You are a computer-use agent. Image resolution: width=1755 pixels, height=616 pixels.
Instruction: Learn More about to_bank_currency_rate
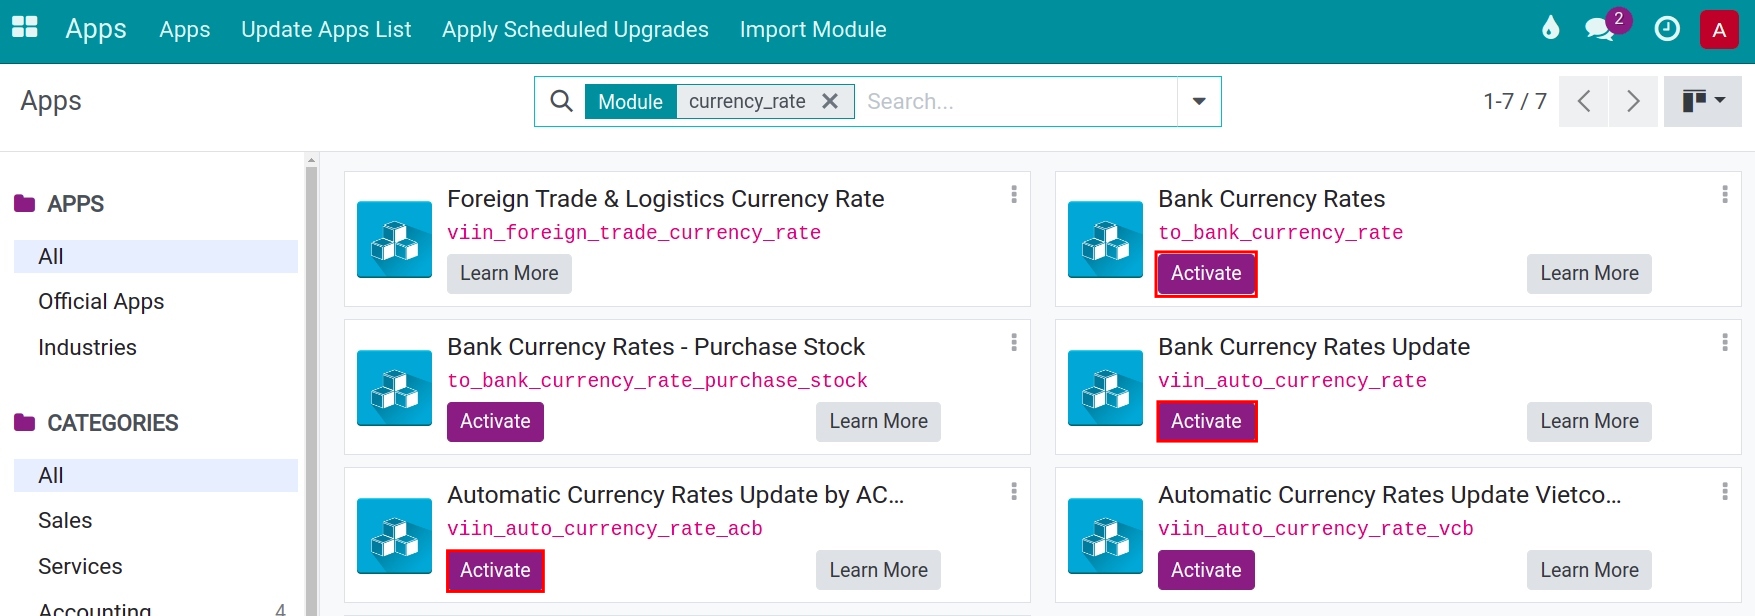point(1589,273)
